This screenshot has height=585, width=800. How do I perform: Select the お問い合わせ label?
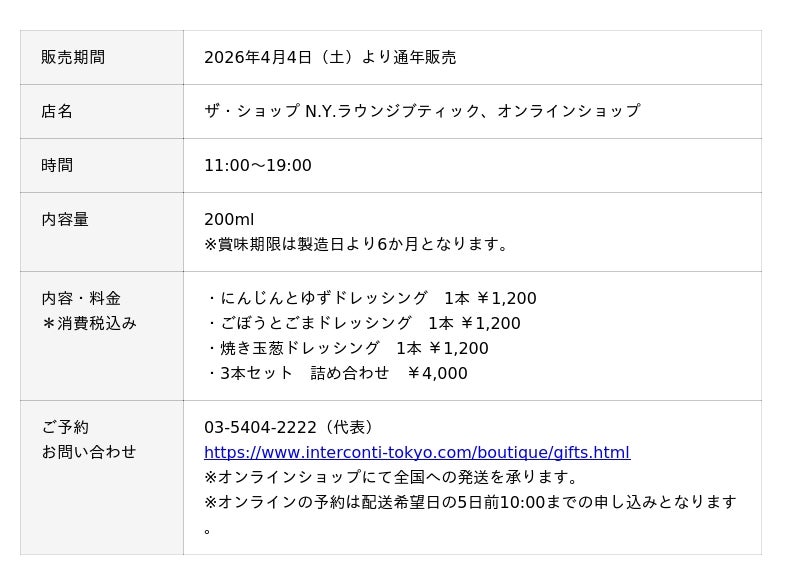[x=89, y=452]
